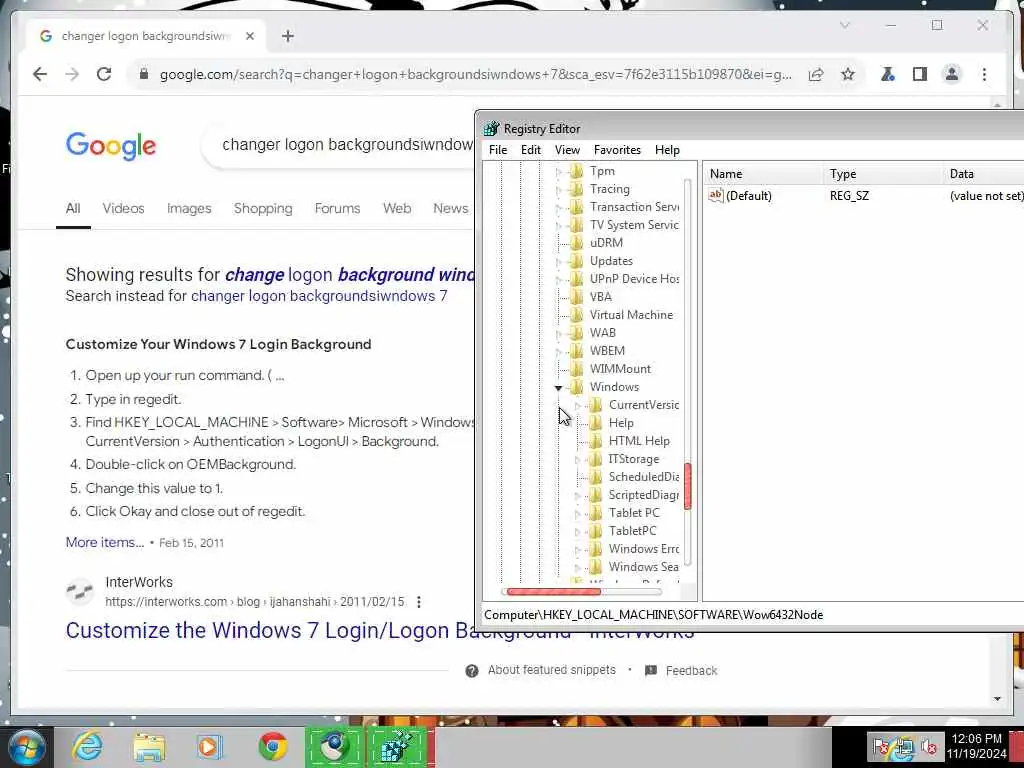Toggle Chrome side panel
Screen dimensions: 1024x768
coord(920,74)
